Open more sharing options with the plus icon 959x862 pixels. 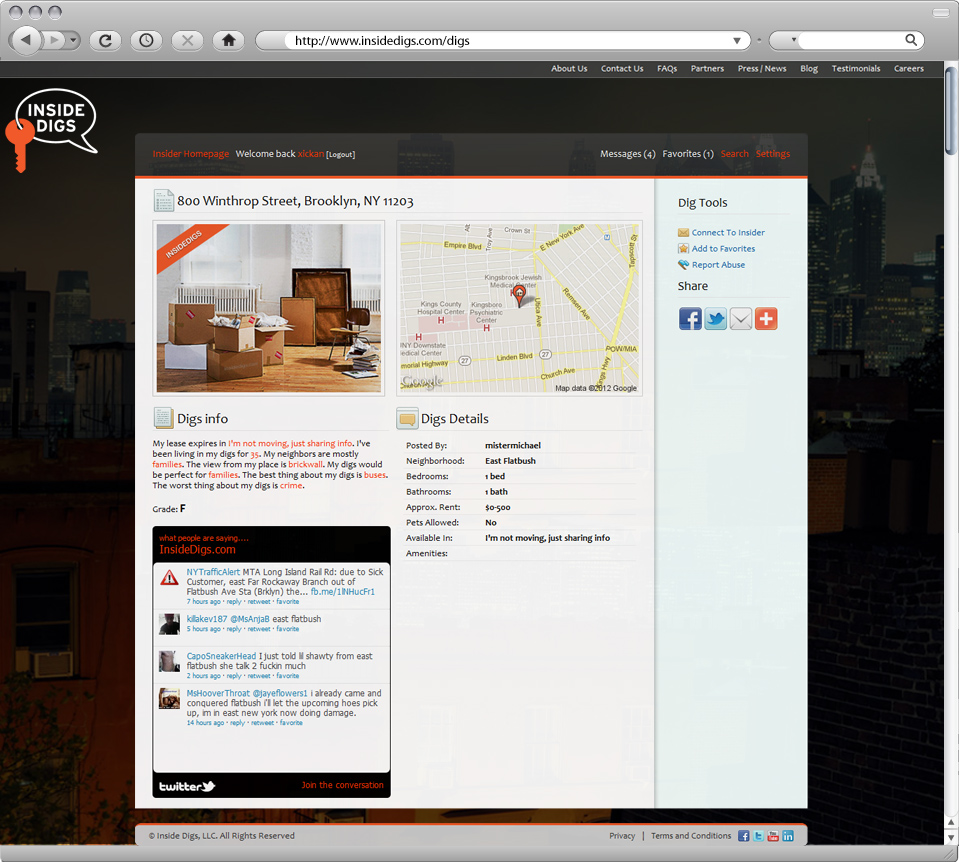coord(766,319)
